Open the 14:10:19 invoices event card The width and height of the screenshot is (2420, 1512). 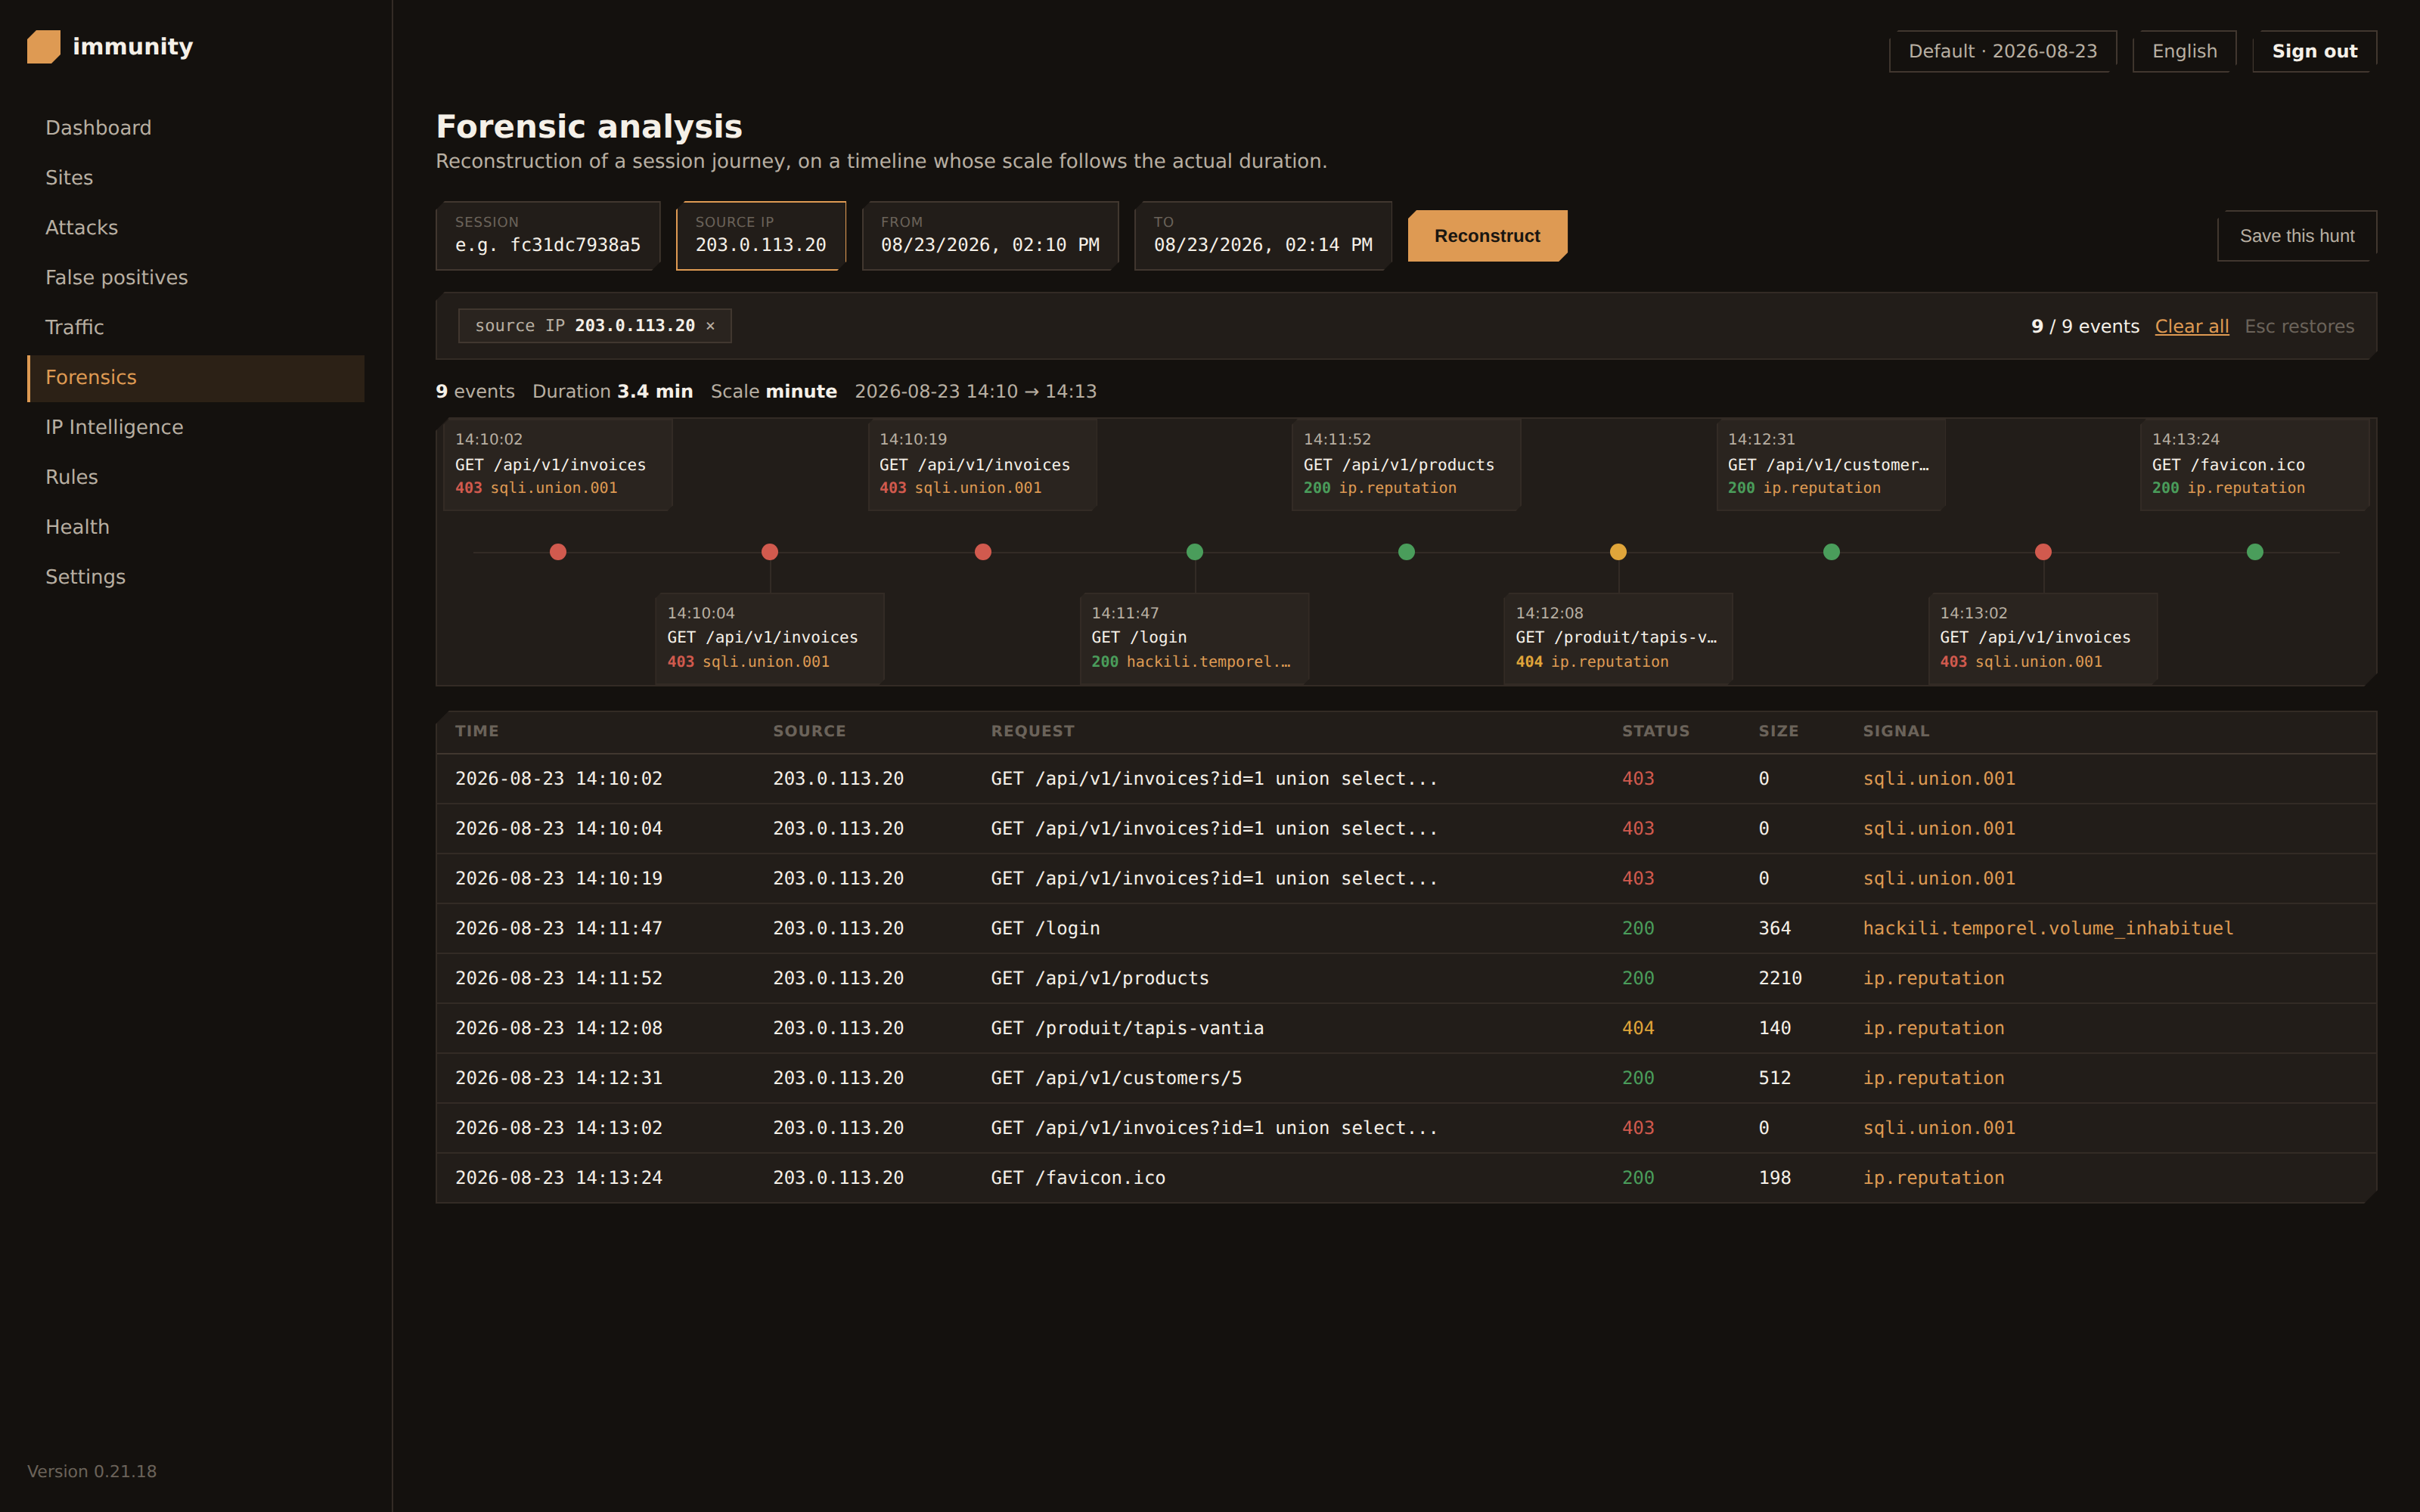click(982, 464)
